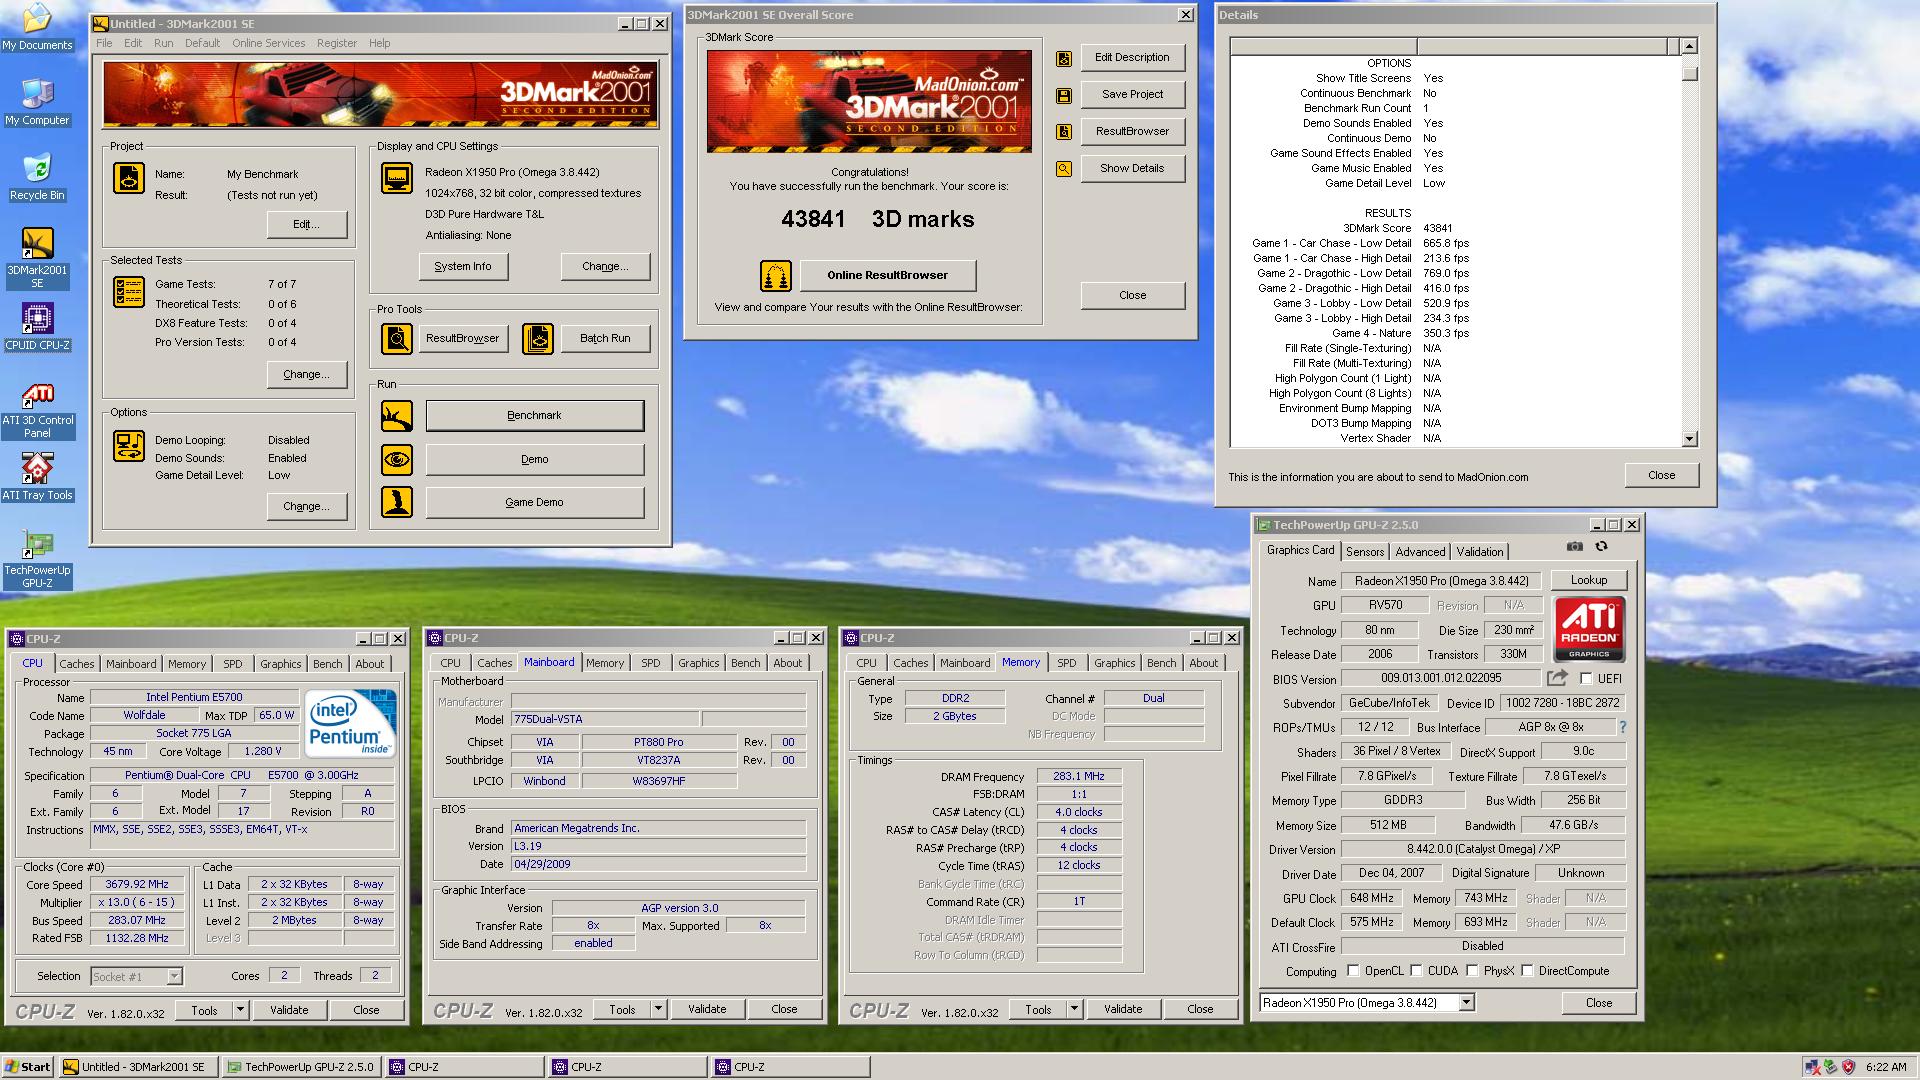The height and width of the screenshot is (1080, 1920).
Task: Click the Lookup button in GPU-Z
Action: 1588,580
